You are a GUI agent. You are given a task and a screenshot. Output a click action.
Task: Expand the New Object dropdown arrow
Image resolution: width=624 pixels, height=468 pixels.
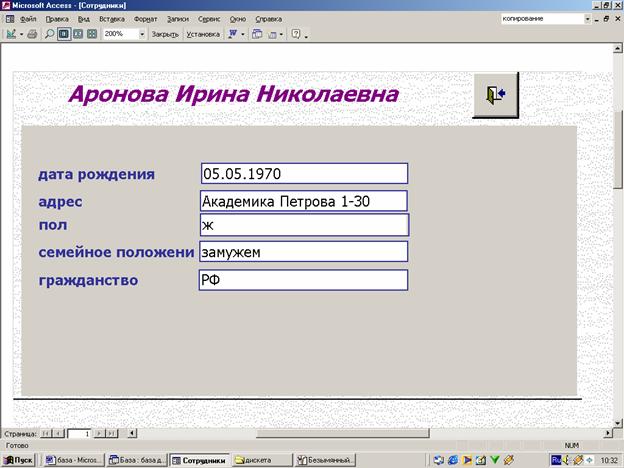tap(282, 33)
